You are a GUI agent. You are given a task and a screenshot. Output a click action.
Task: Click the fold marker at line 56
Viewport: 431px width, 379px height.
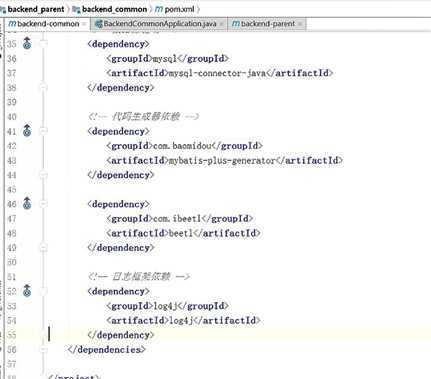click(x=43, y=349)
